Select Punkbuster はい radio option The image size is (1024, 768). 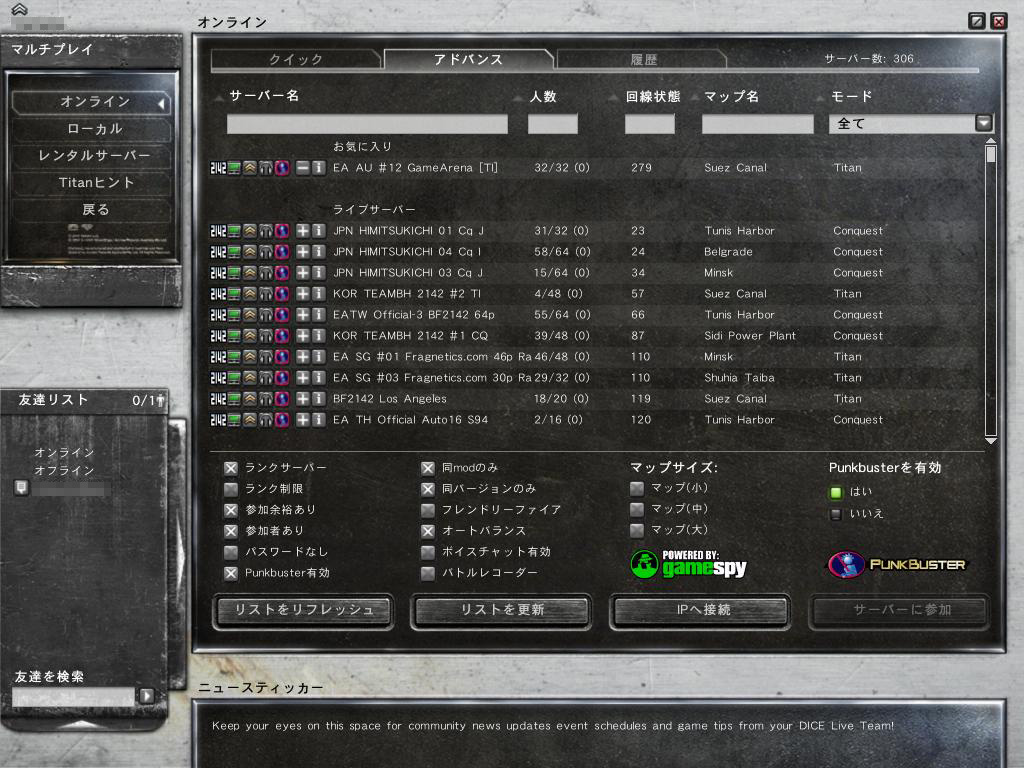point(836,492)
